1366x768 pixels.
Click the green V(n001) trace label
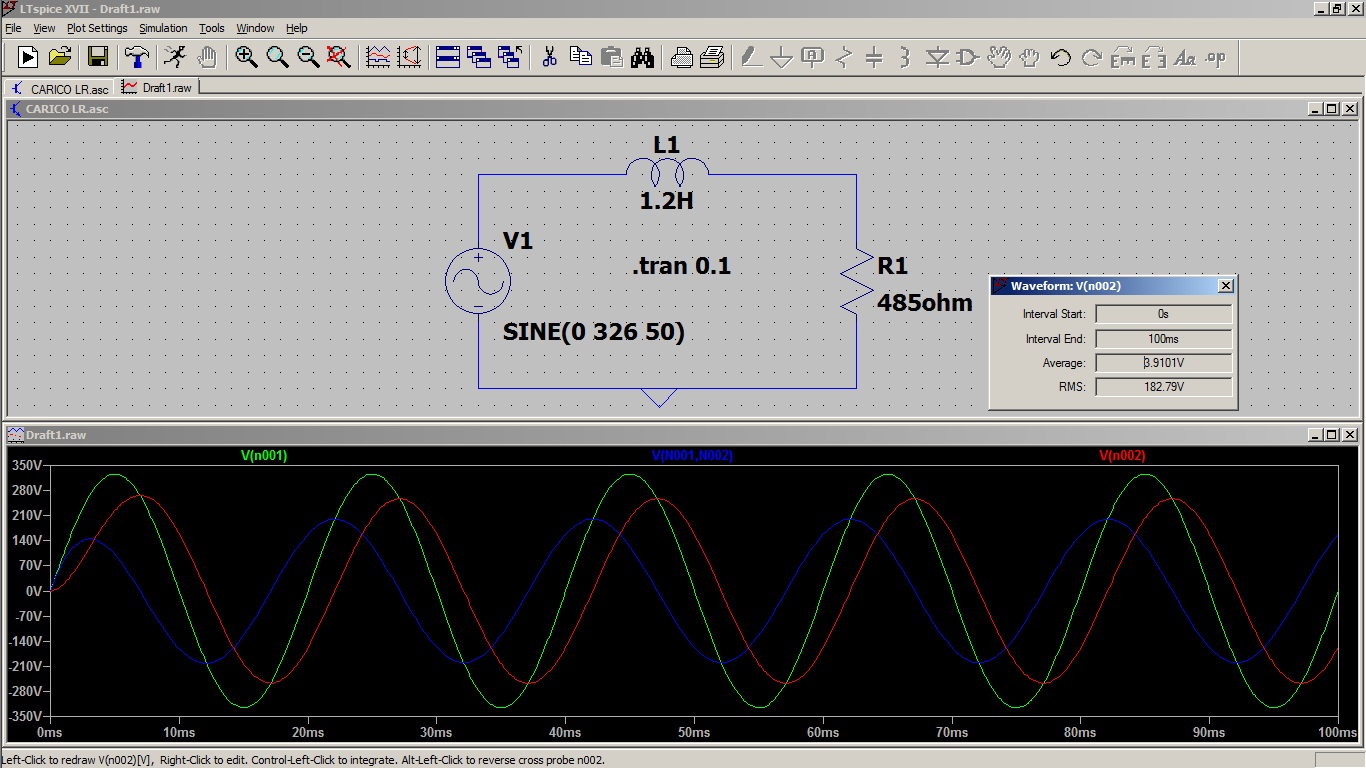(264, 456)
